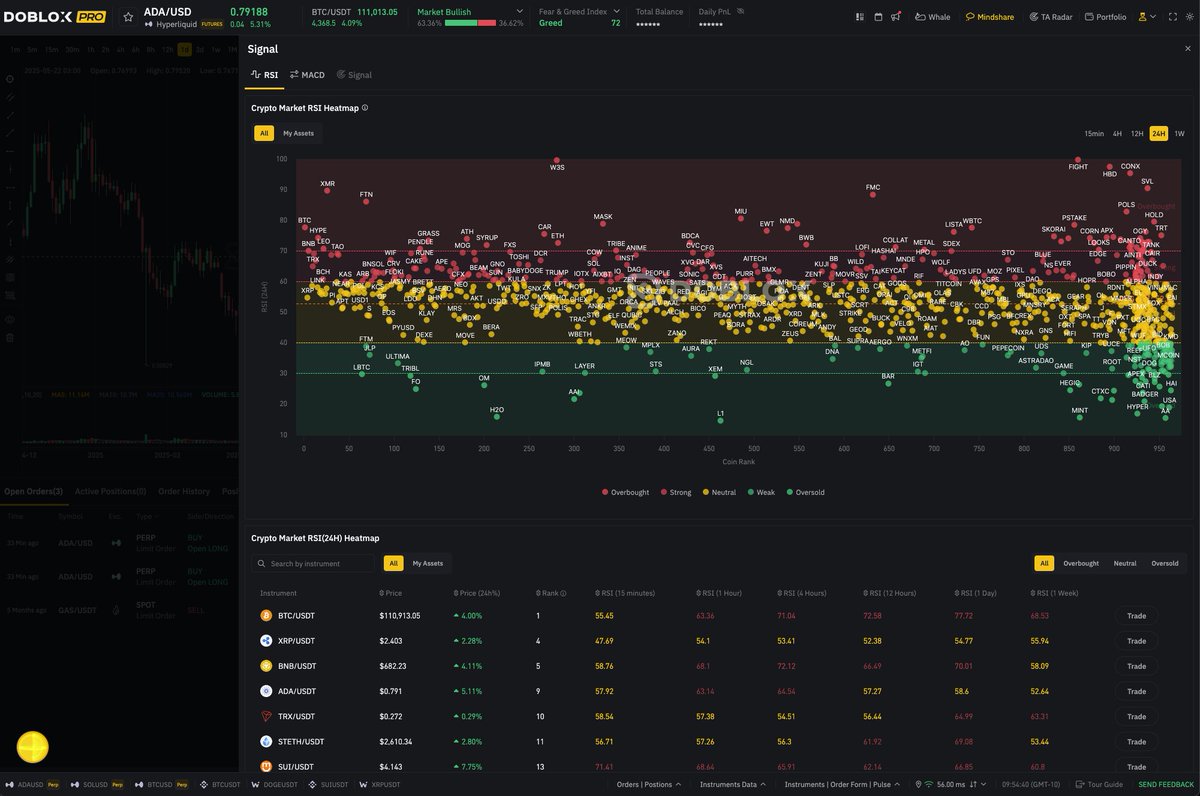Open the Portfolio page
Viewport: 1200px width, 796px height.
pos(1104,17)
